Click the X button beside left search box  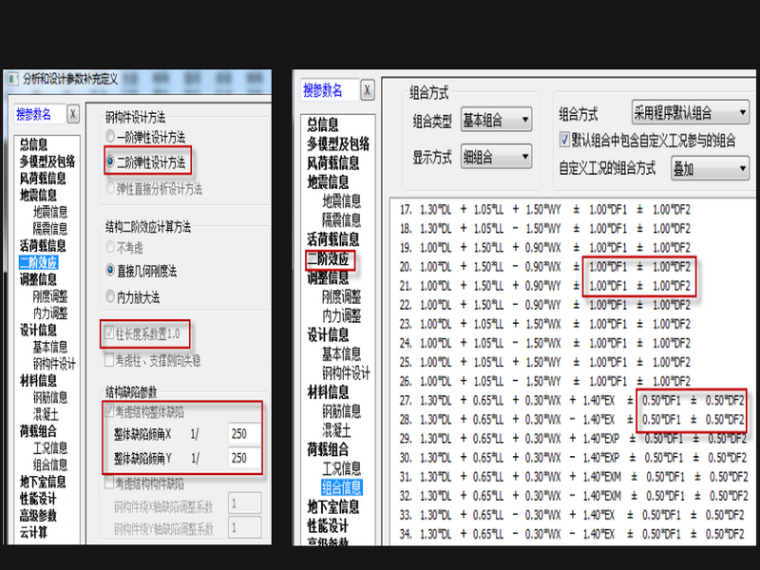(75, 115)
